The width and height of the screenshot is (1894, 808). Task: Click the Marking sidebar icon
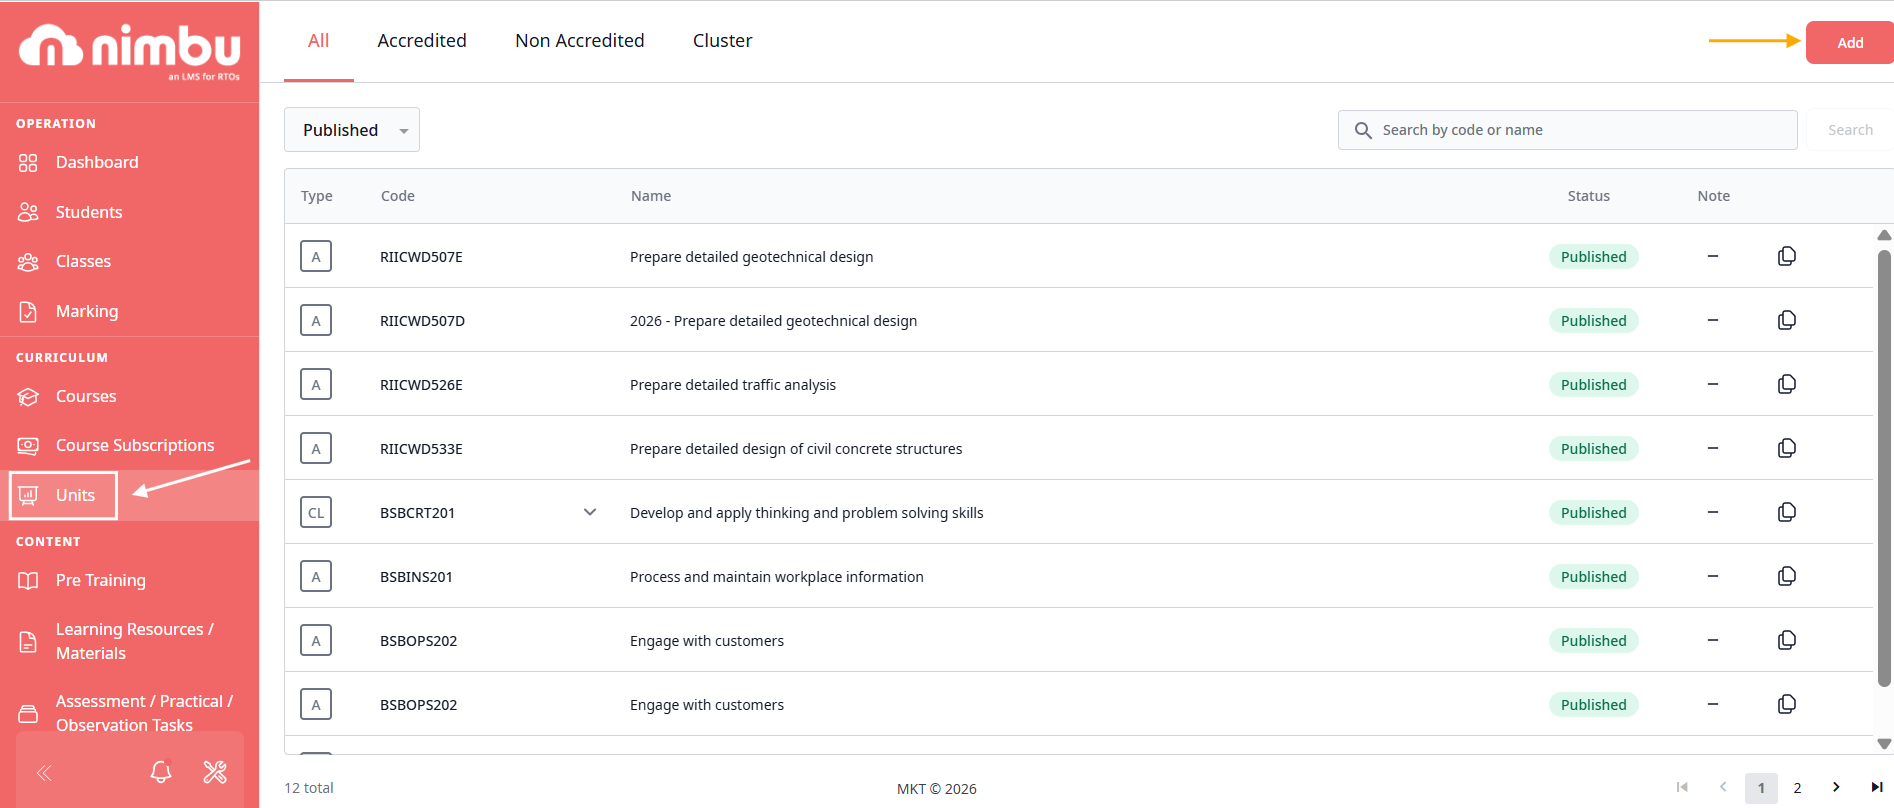pyautogui.click(x=28, y=312)
